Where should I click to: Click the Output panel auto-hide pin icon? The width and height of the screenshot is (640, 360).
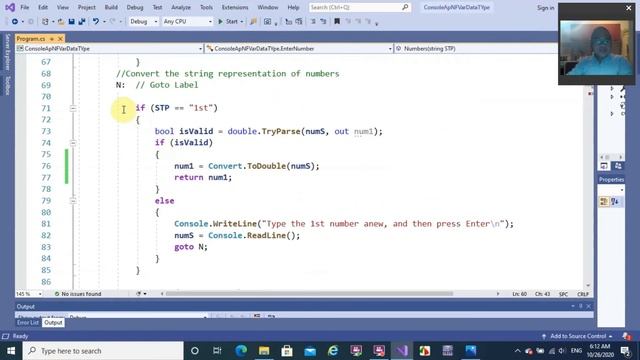[x=581, y=306]
